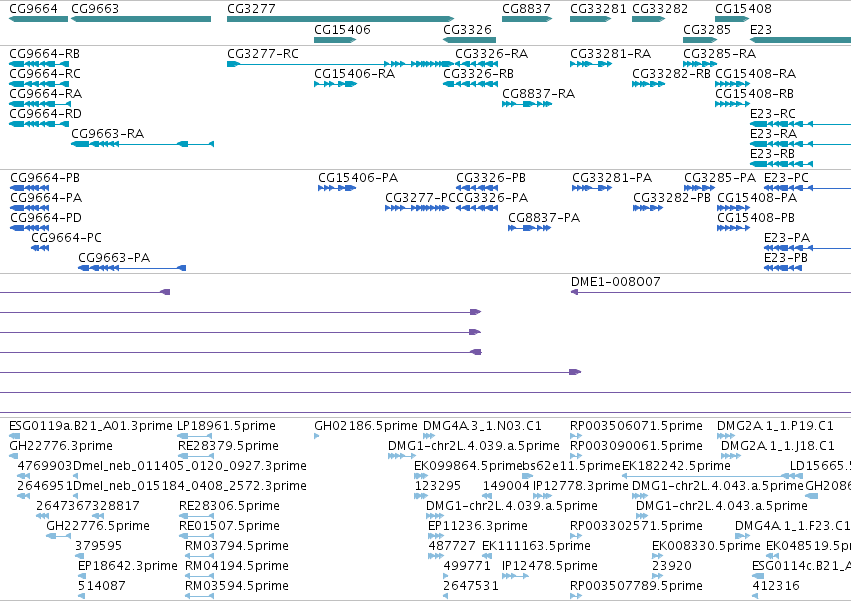The image size is (851, 601).
Task: Select transcript CG9664-RA
Action: [46, 94]
